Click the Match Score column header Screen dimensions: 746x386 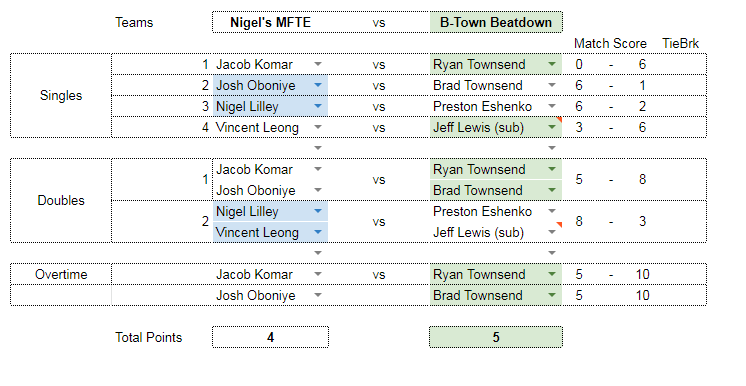tap(610, 43)
